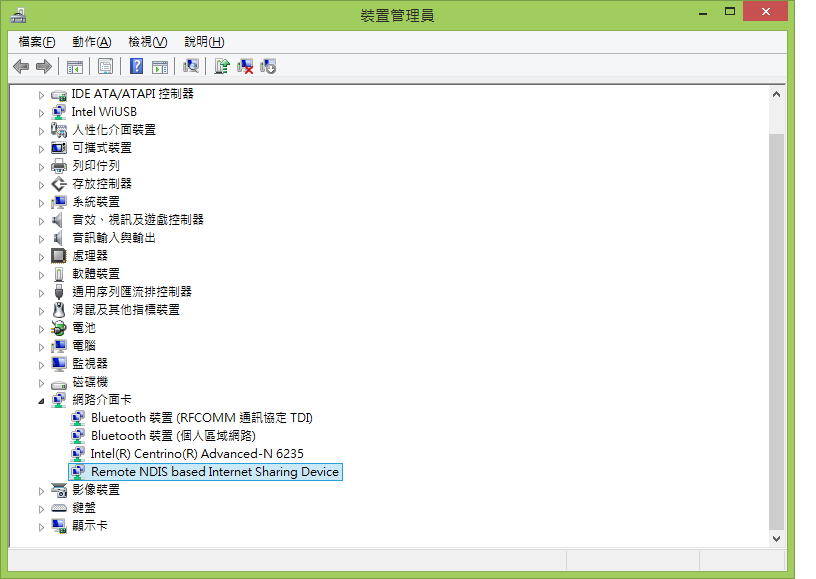Click the update driver software toolbar icon
The image size is (816, 579).
(x=222, y=67)
